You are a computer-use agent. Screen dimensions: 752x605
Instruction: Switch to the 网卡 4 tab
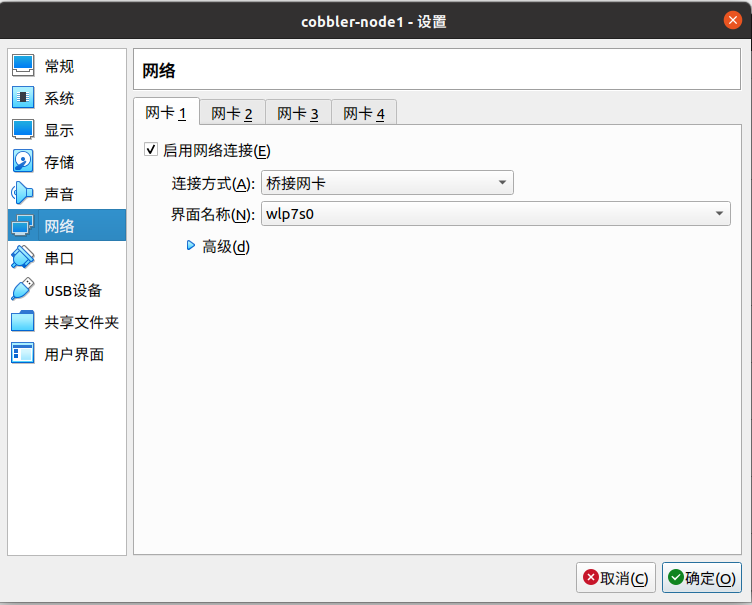tap(363, 113)
